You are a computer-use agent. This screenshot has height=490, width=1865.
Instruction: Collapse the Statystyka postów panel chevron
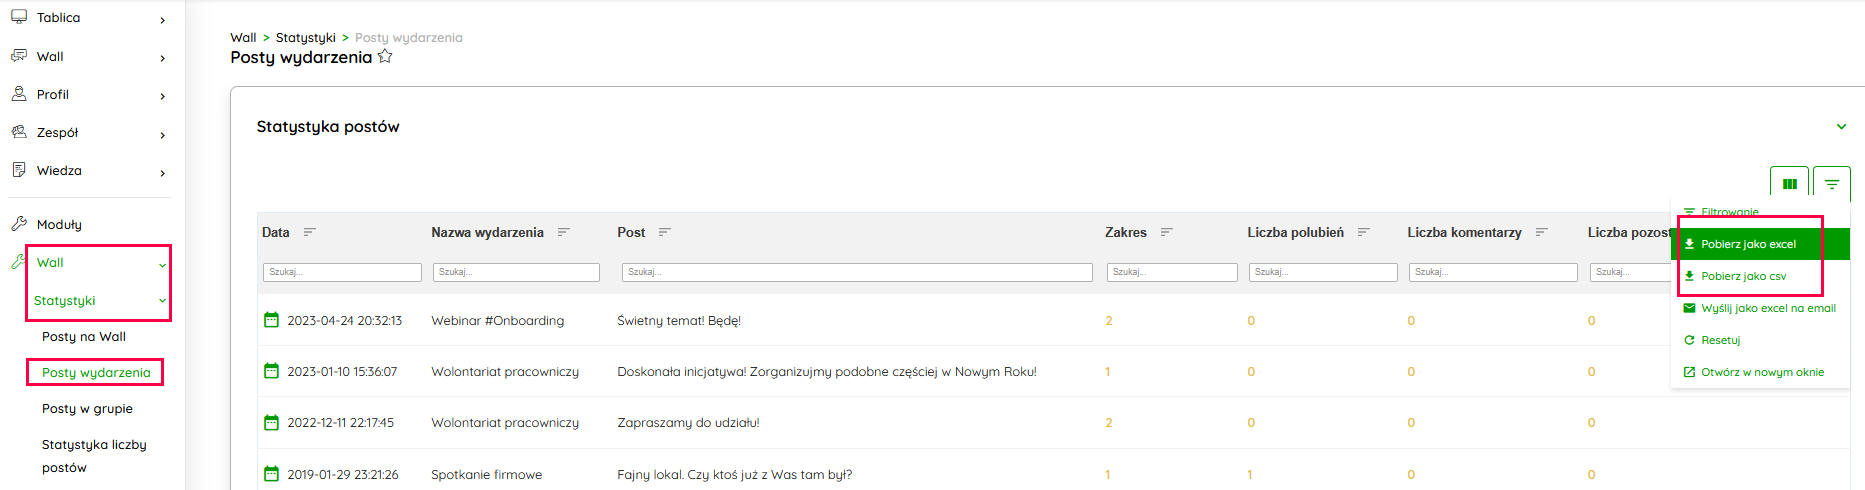(x=1841, y=127)
